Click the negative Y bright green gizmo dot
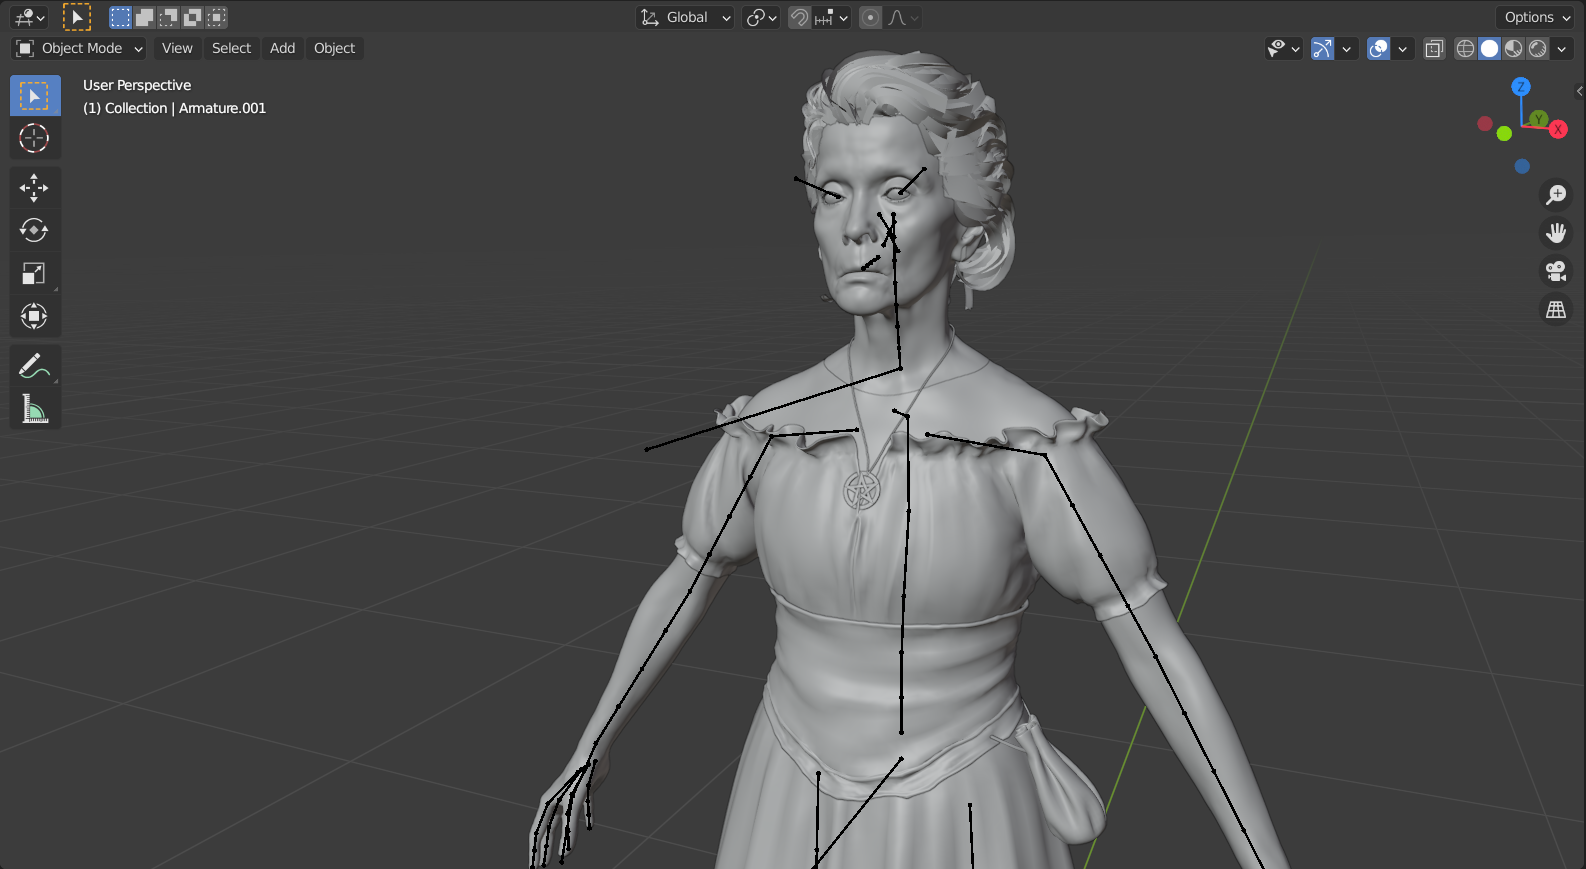Image resolution: width=1586 pixels, height=869 pixels. 1504,134
